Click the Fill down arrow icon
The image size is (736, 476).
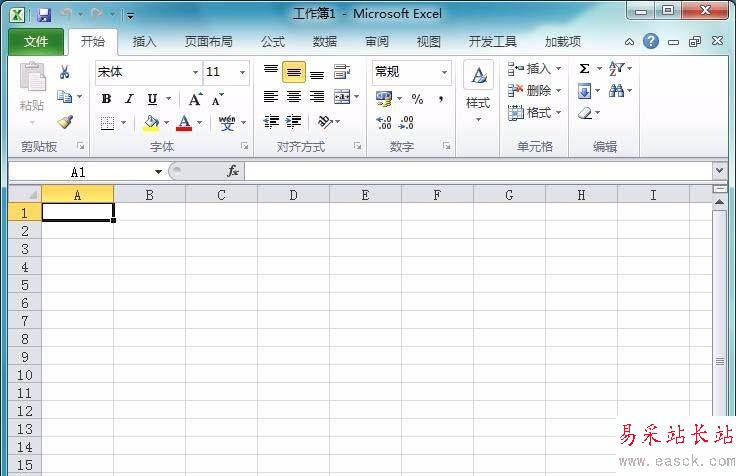585,91
